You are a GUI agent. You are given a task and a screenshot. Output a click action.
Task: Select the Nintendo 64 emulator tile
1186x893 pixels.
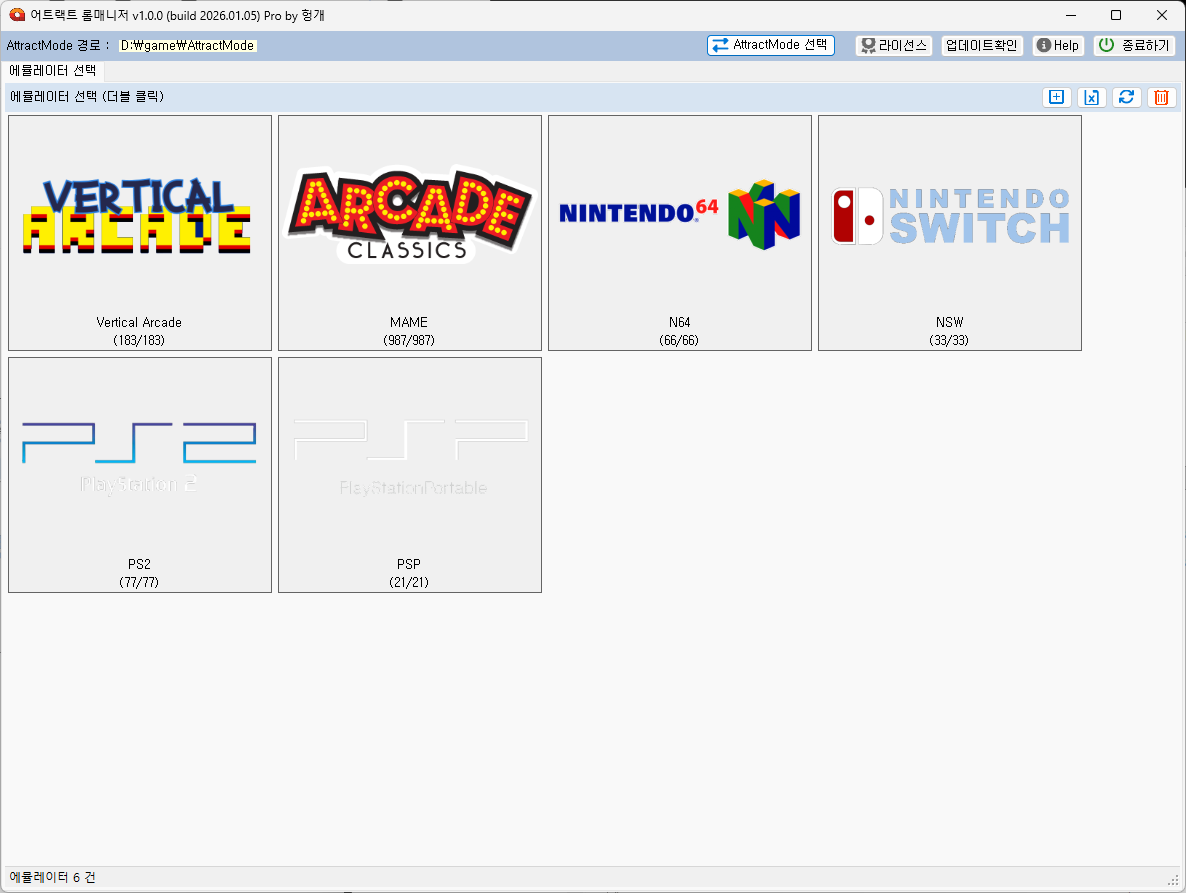(x=680, y=233)
